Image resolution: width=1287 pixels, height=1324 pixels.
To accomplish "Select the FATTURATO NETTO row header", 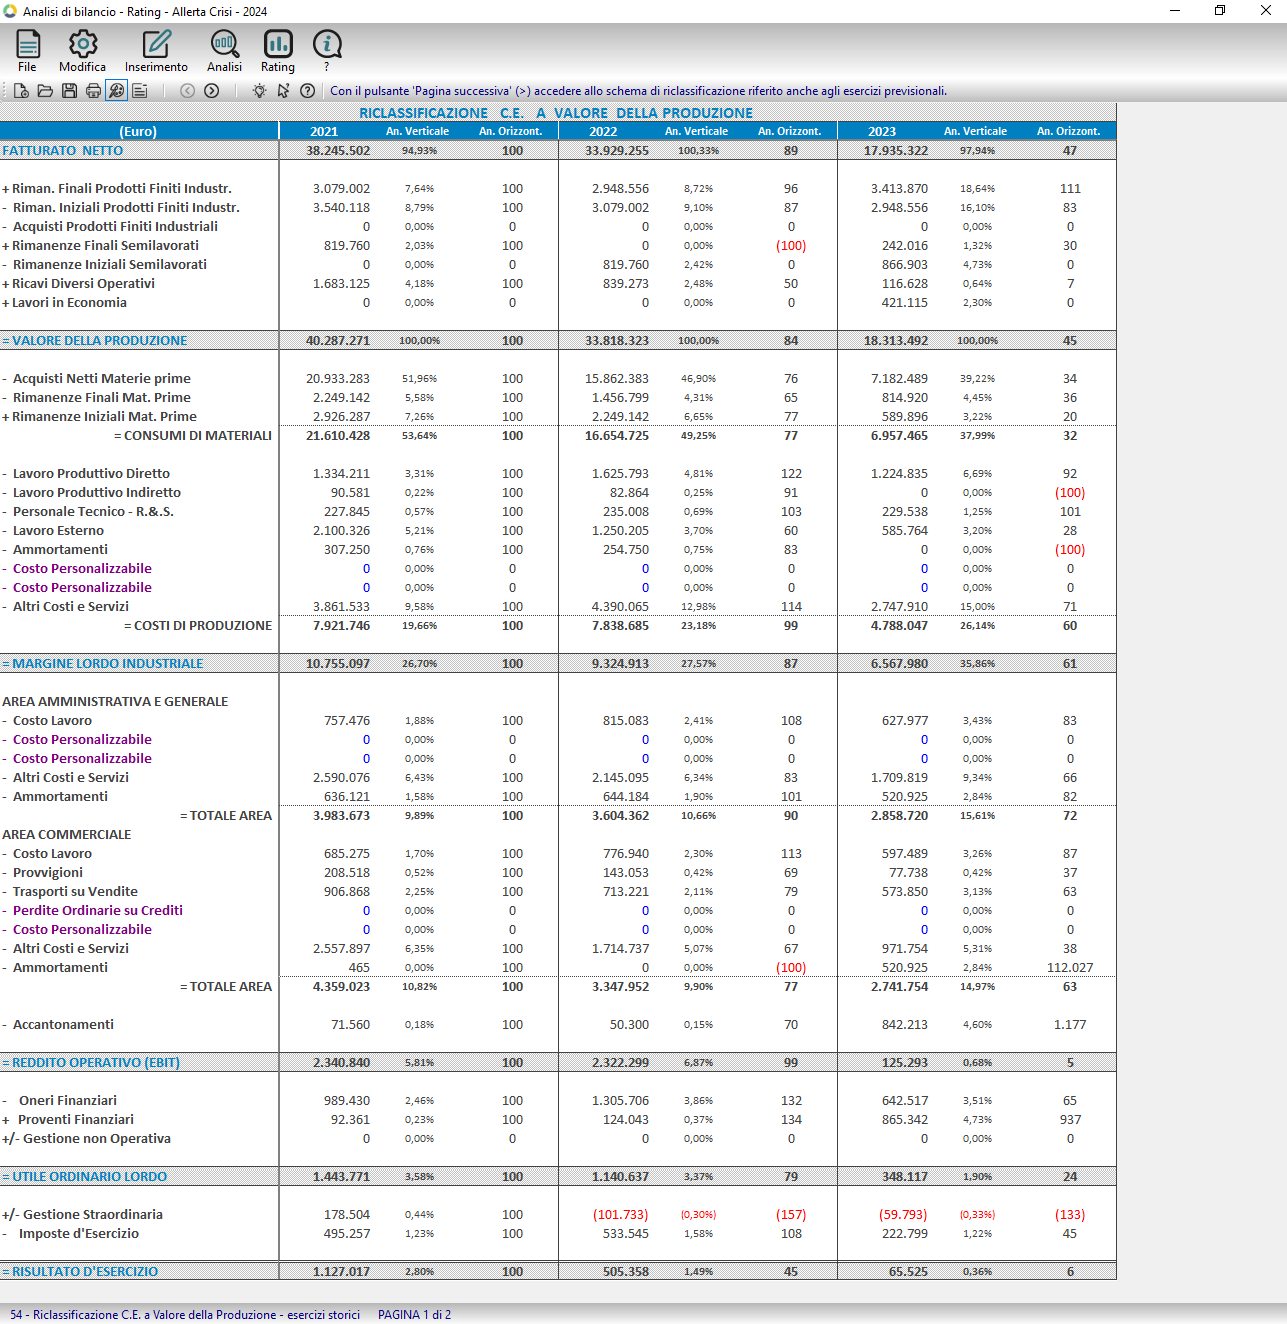I will click(63, 151).
